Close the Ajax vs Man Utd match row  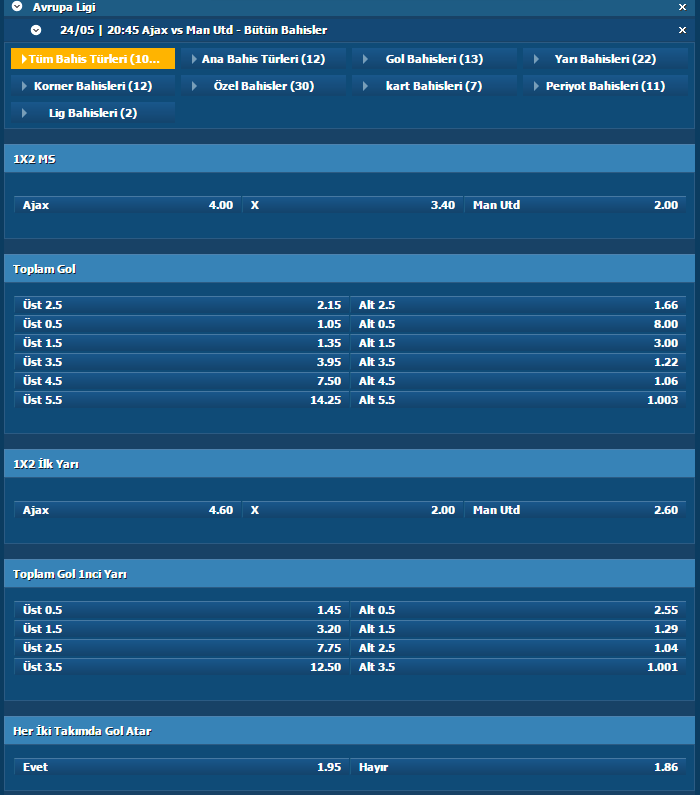point(682,30)
